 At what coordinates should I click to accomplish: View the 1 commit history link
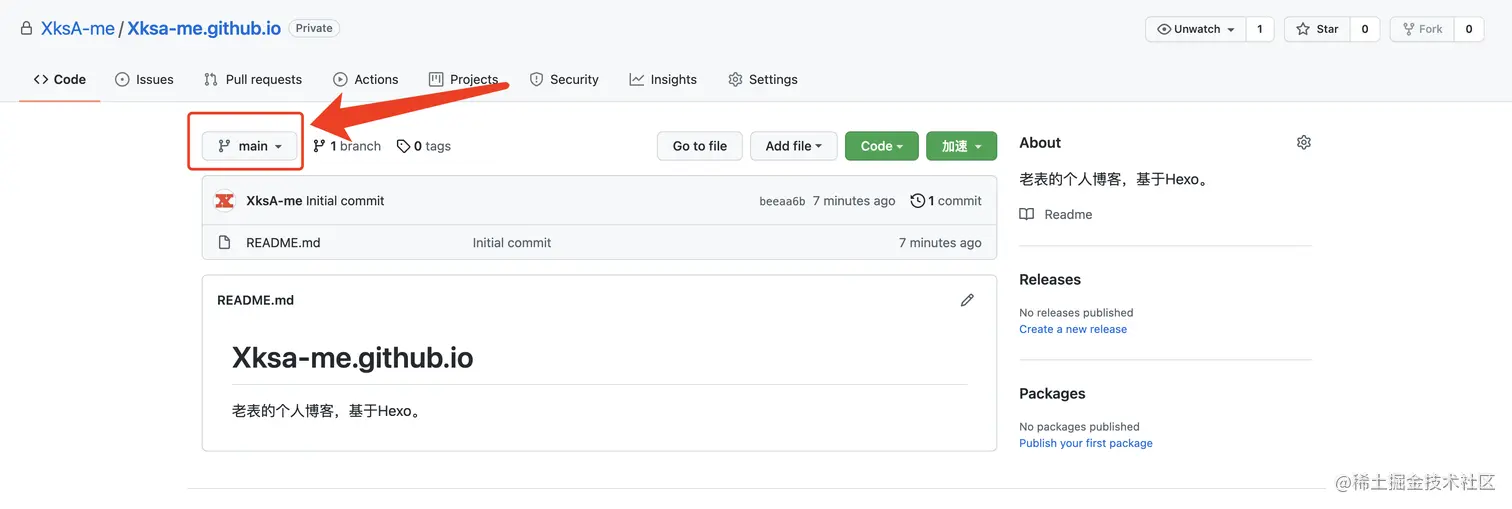click(x=946, y=201)
